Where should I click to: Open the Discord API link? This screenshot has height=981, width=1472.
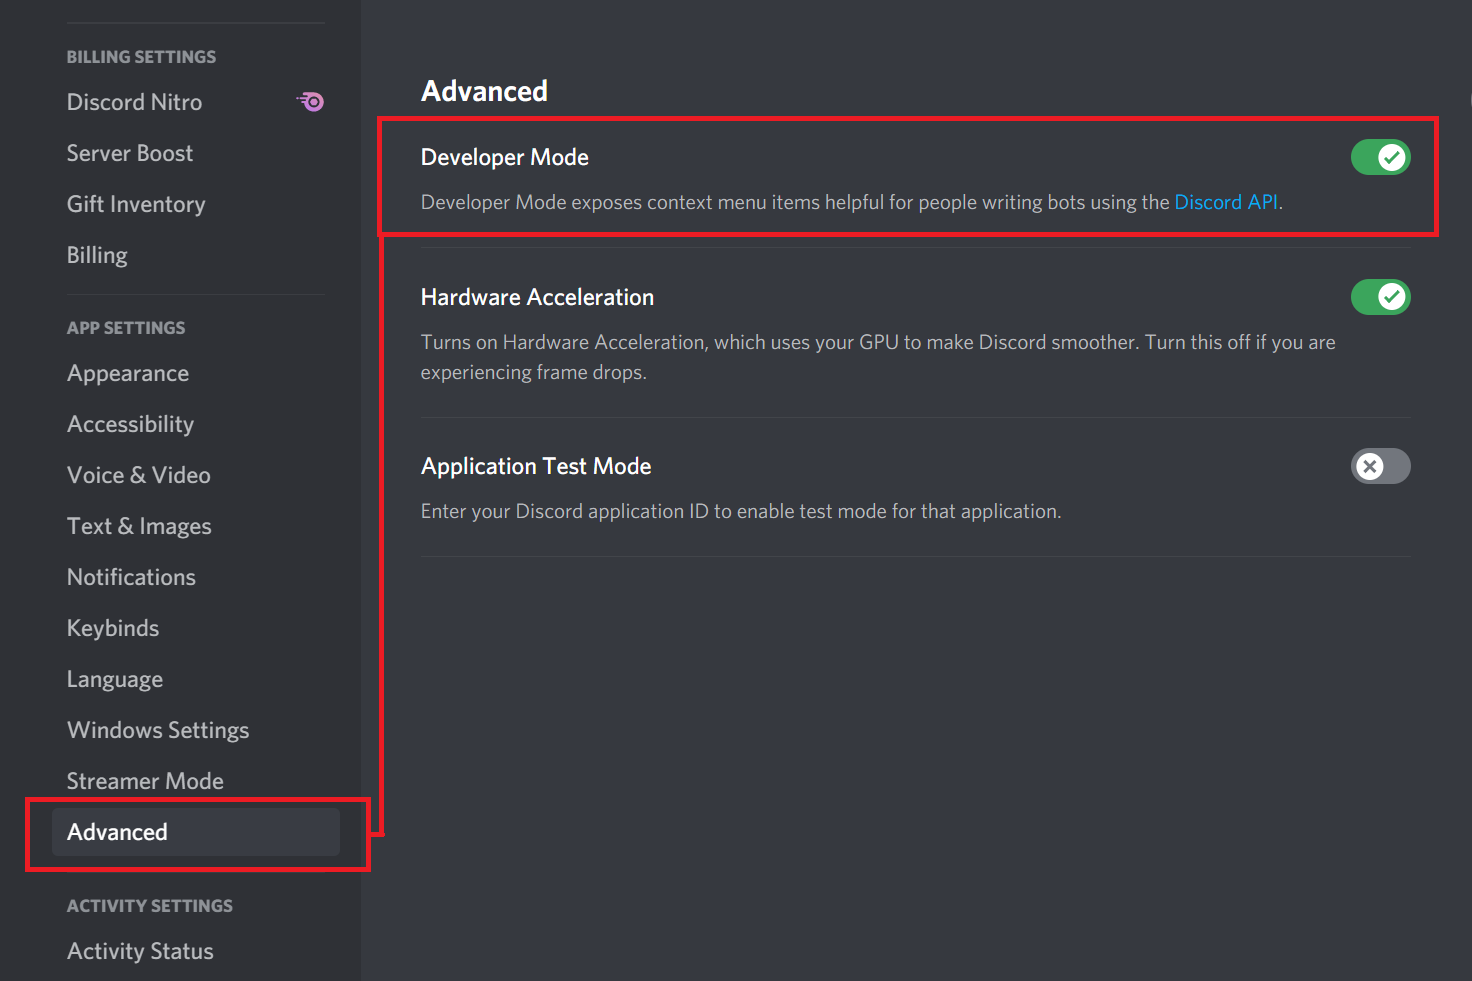(1226, 201)
